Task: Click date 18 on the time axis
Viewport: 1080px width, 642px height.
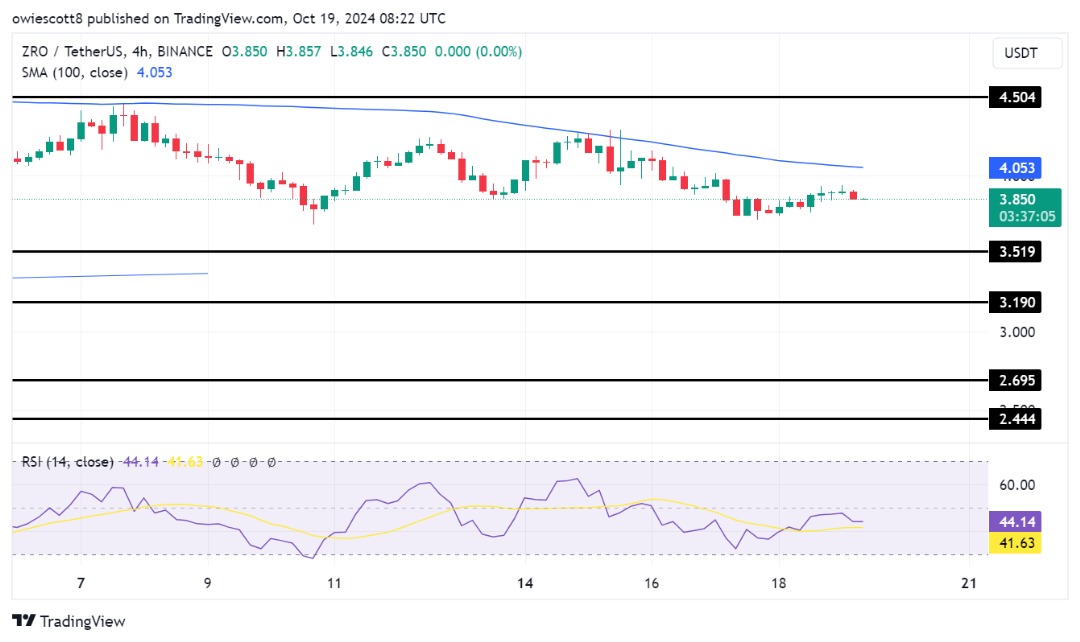Action: [780, 583]
